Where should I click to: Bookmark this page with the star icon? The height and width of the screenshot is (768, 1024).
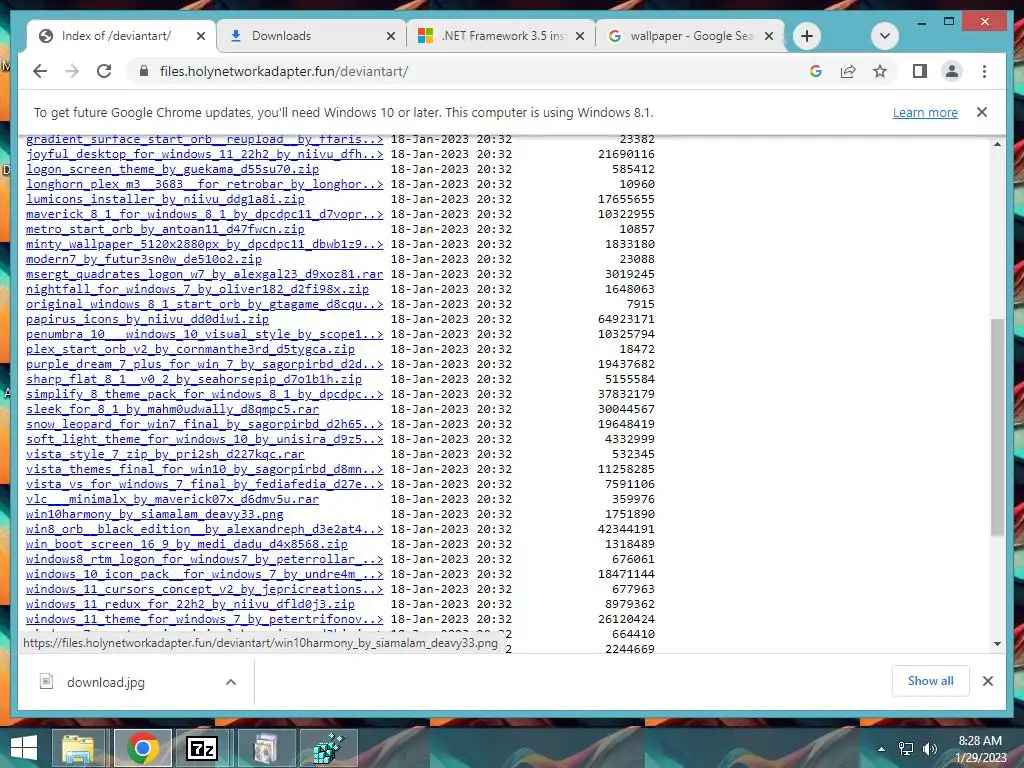tap(880, 71)
